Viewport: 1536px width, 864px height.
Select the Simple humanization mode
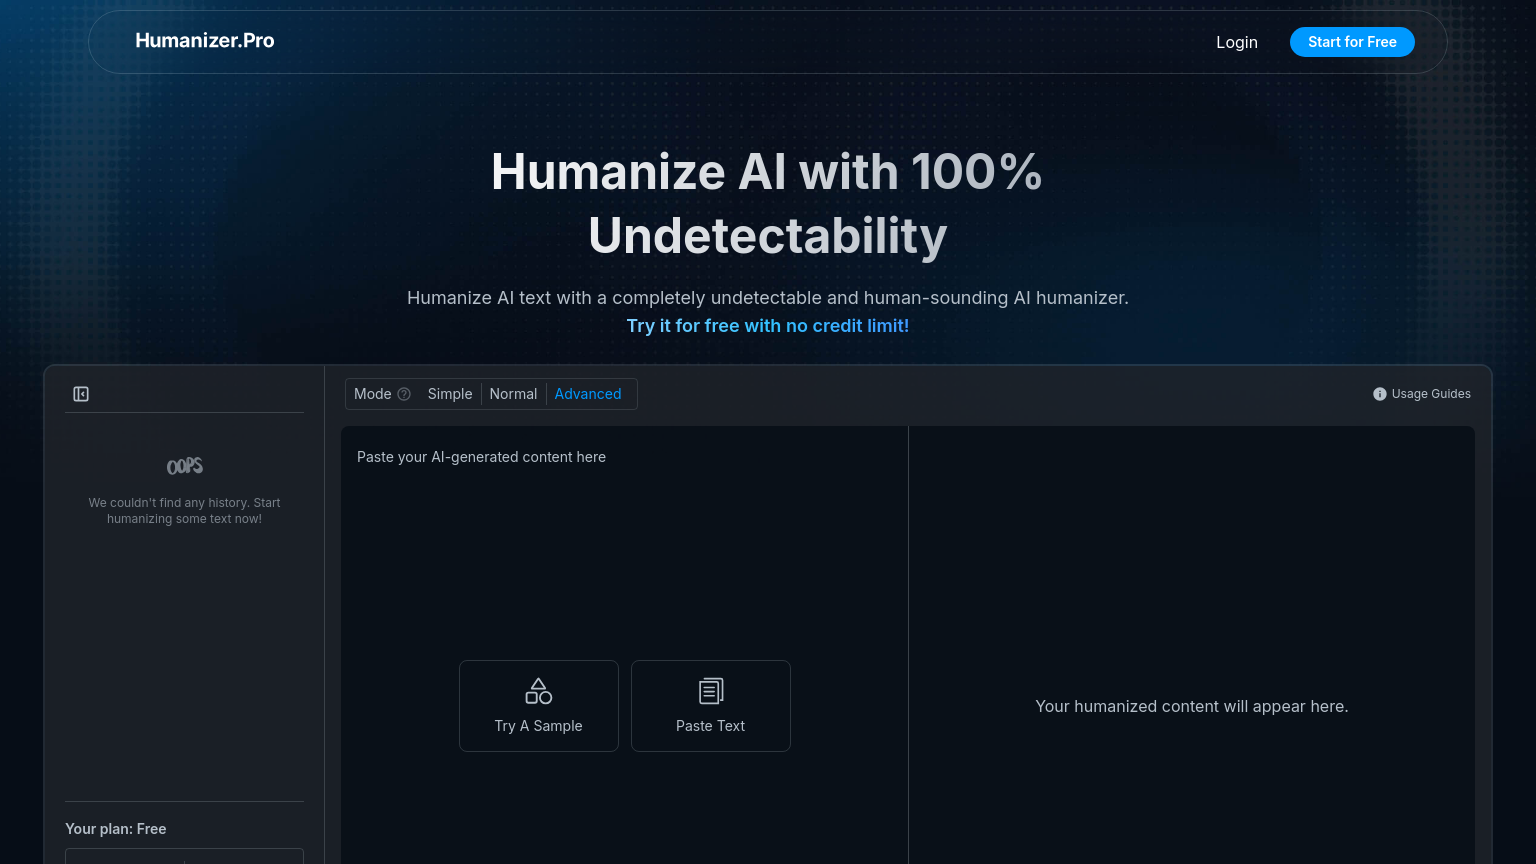pyautogui.click(x=449, y=394)
